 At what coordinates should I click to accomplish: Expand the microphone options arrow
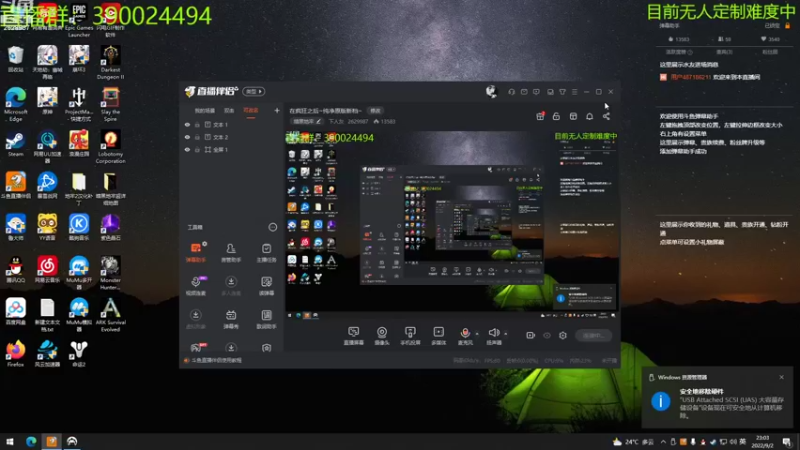point(477,334)
